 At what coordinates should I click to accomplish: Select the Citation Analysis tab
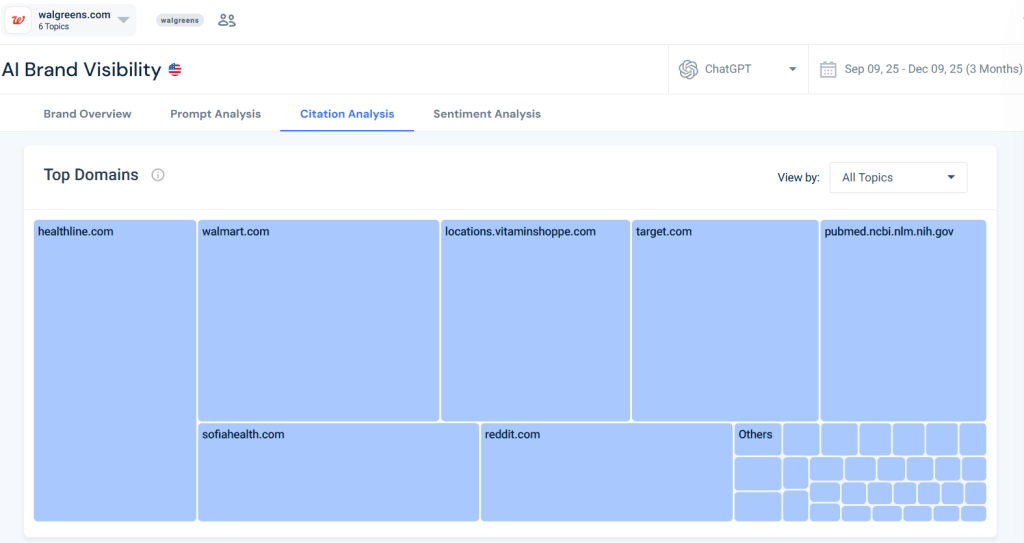coord(347,114)
